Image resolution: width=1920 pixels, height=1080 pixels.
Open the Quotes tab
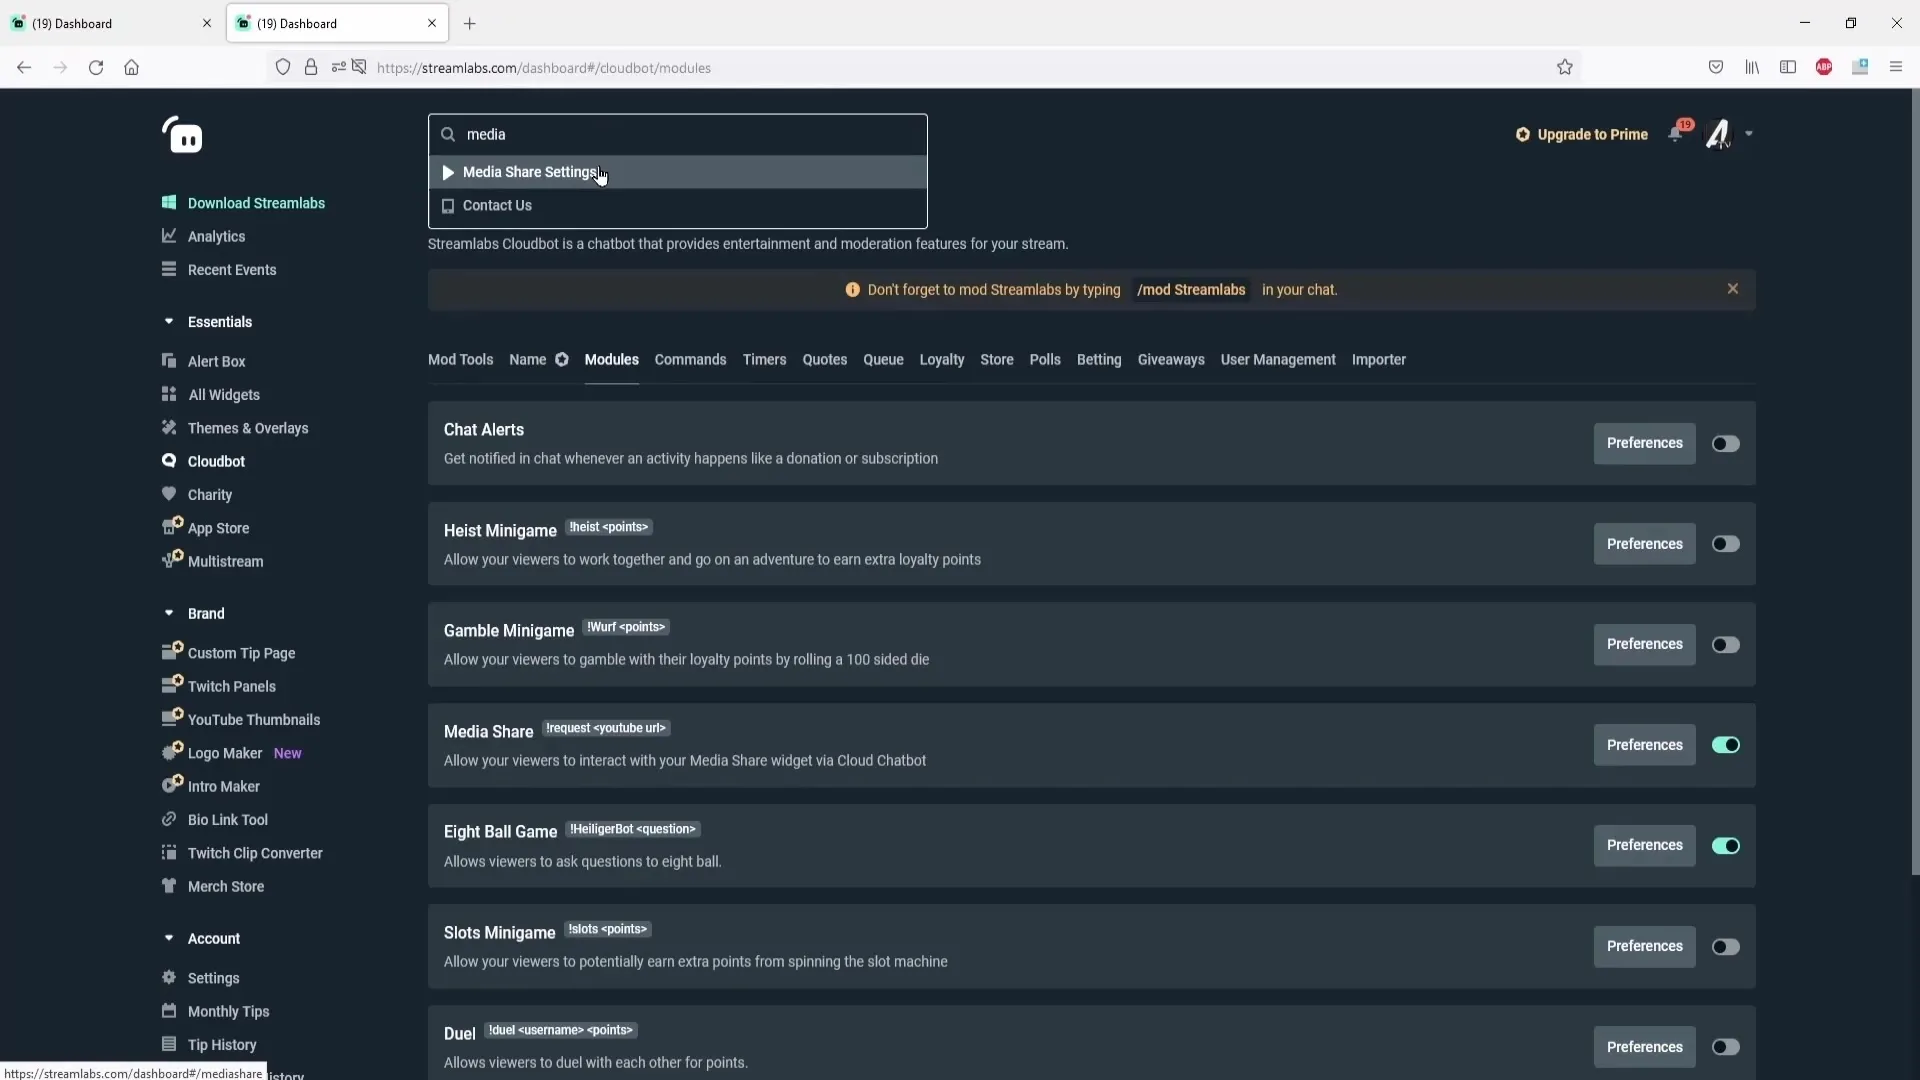824,359
